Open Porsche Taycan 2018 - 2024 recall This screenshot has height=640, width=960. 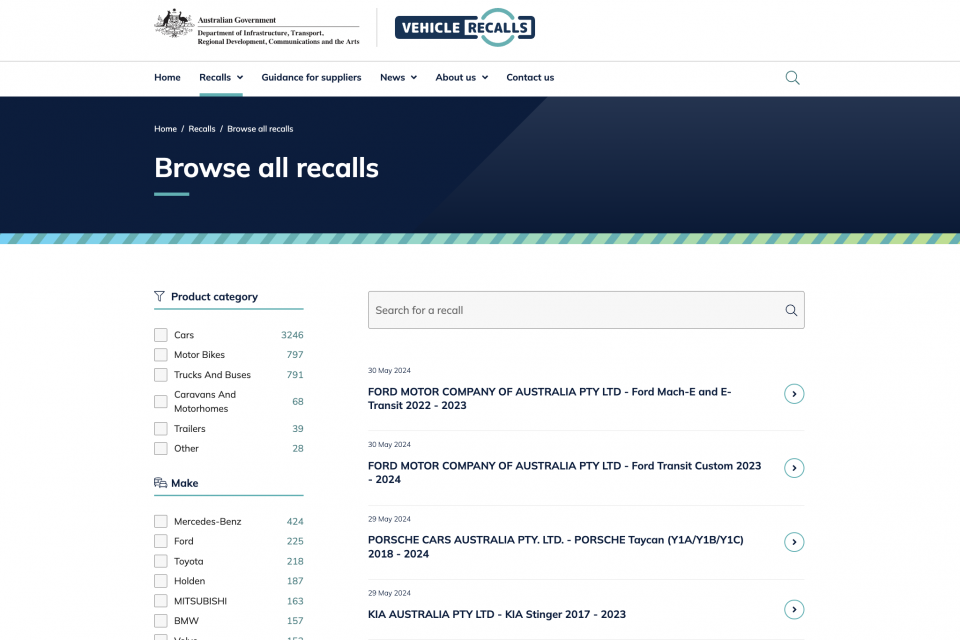(556, 547)
